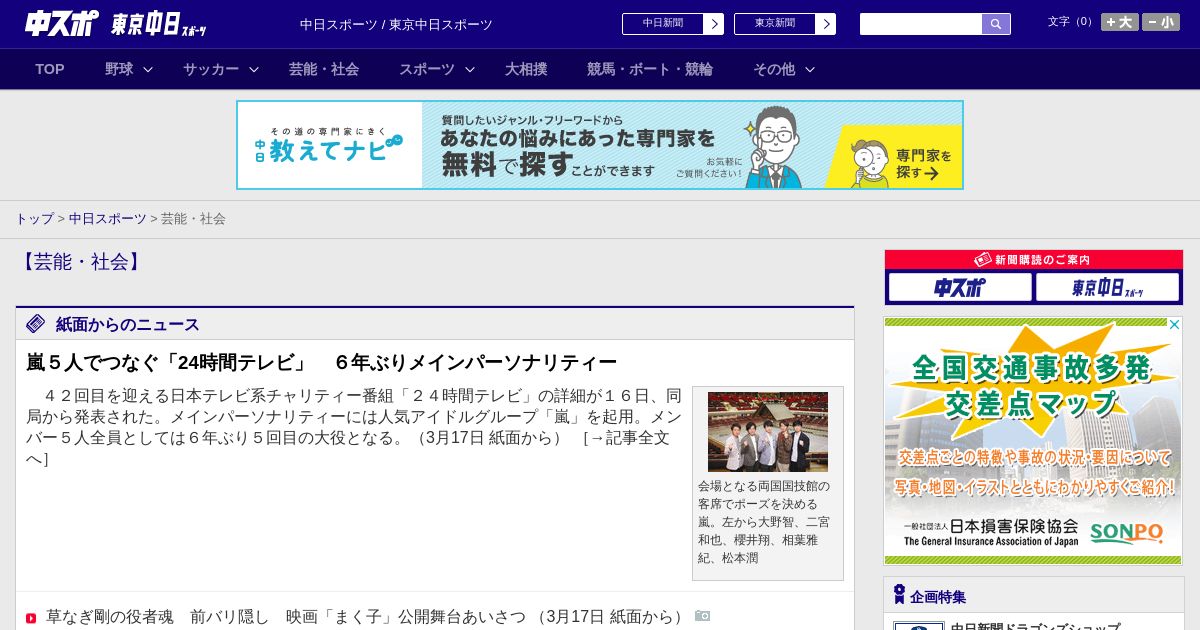Click the トップ breadcrumb link

click(34, 218)
